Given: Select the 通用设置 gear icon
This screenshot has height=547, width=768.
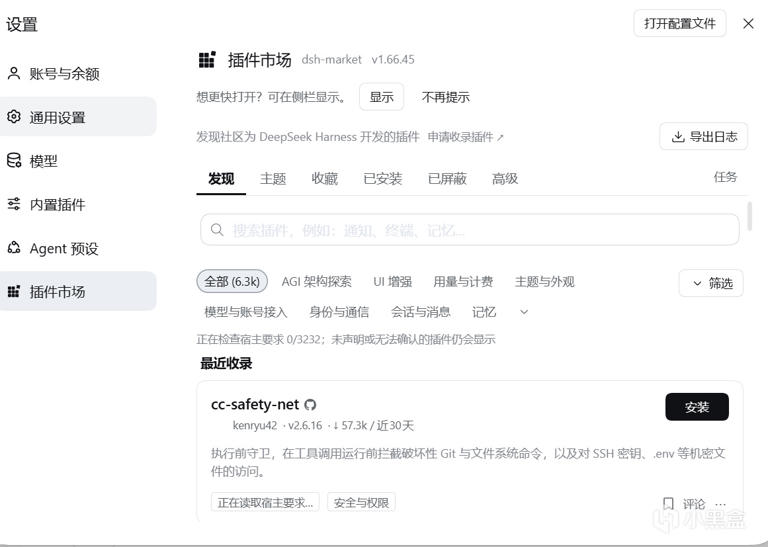Looking at the screenshot, I should pos(14,117).
